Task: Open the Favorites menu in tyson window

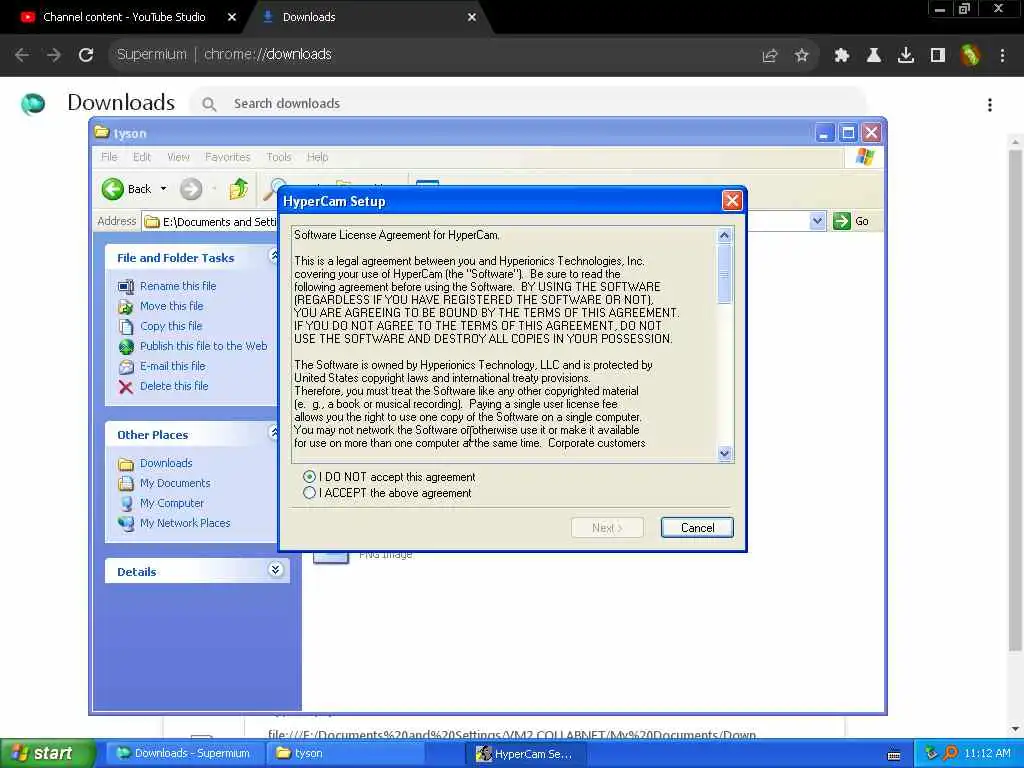Action: pyautogui.click(x=227, y=157)
